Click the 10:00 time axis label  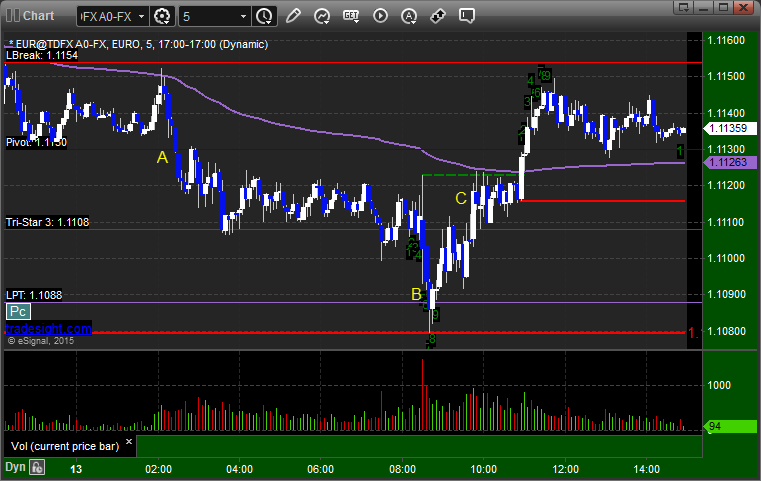point(483,469)
